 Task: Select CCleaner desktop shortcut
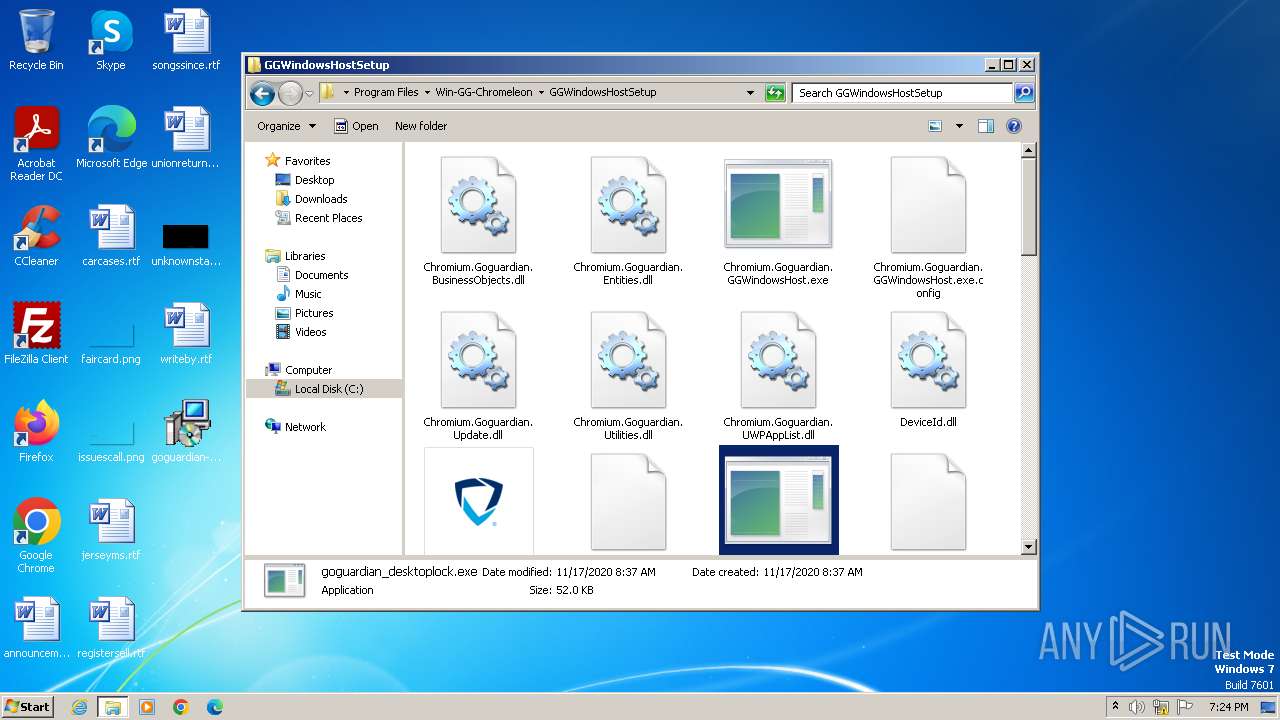[x=36, y=236]
